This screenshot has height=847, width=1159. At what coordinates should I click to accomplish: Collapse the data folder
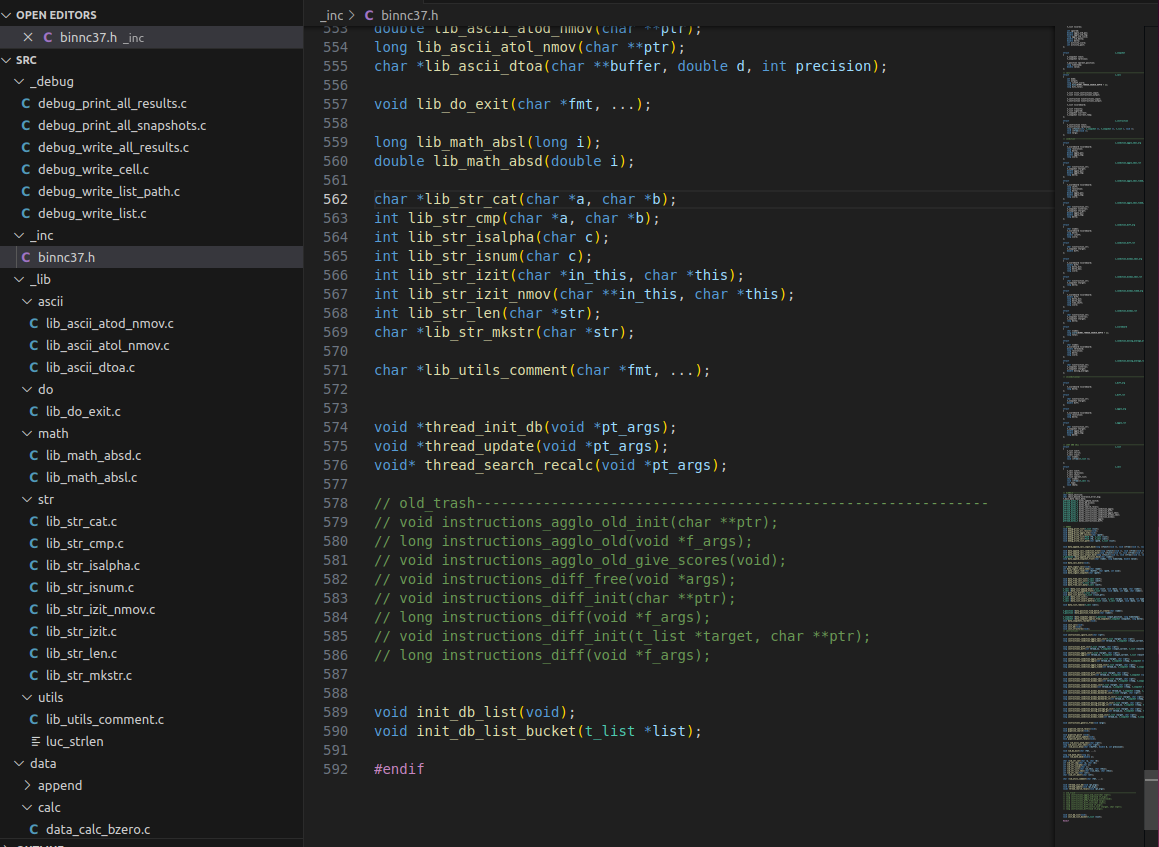[19, 763]
